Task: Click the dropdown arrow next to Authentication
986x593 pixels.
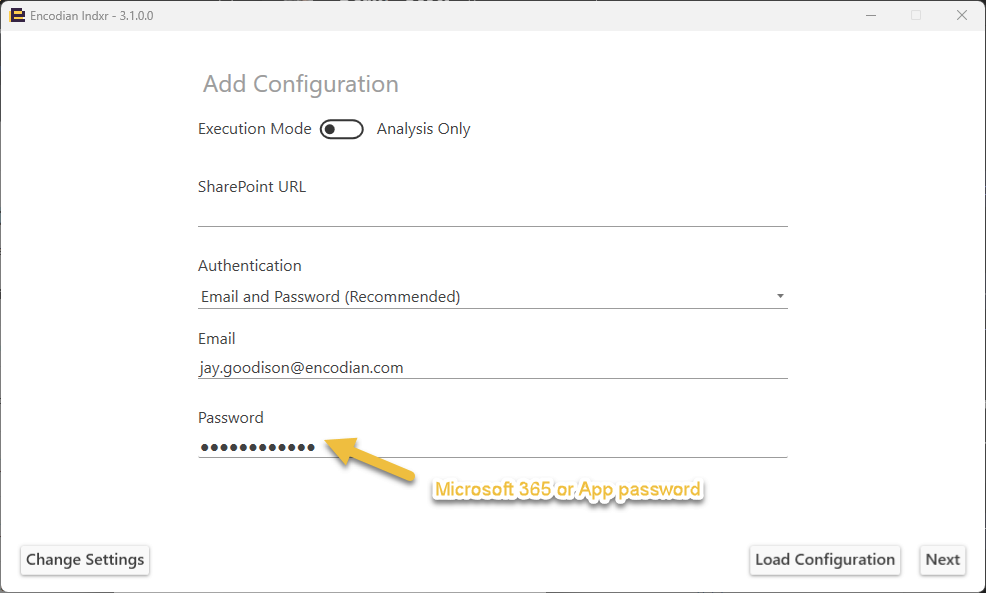Action: pyautogui.click(x=780, y=296)
